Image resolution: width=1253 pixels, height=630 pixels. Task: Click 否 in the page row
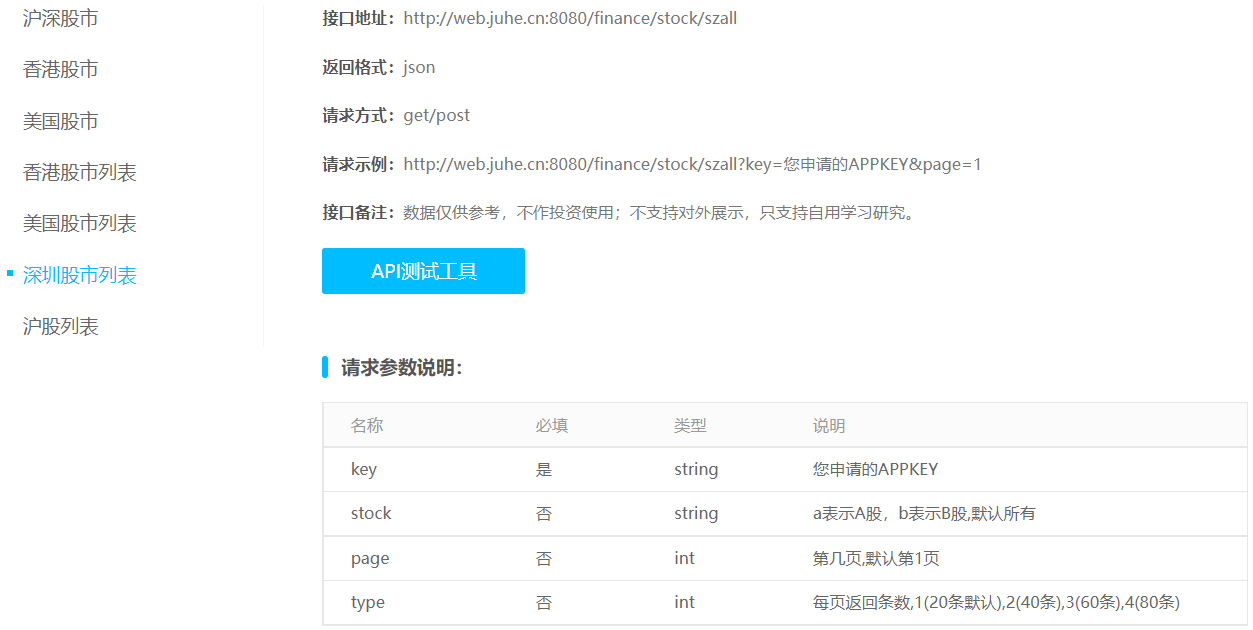pyautogui.click(x=544, y=558)
